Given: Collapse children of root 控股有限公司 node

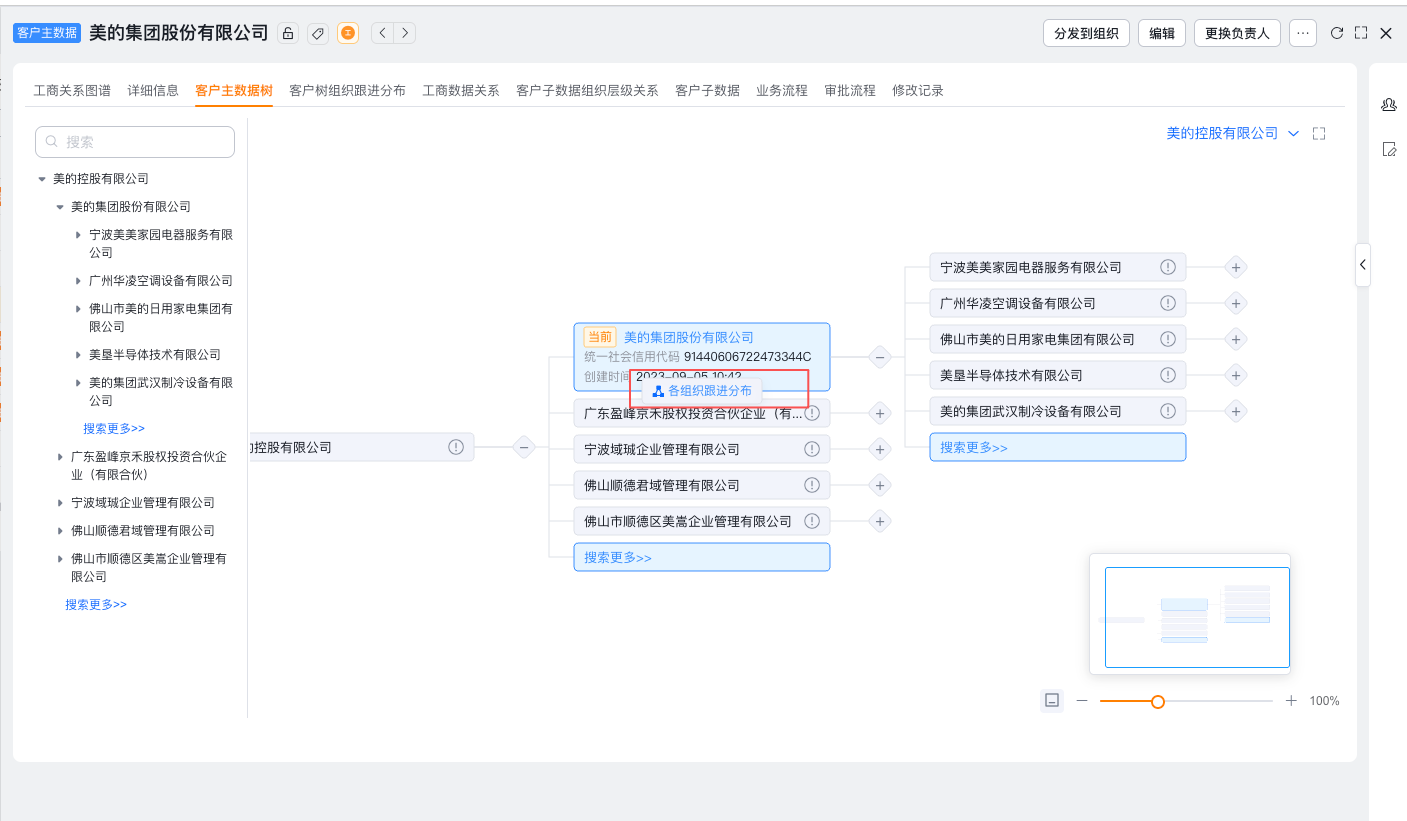Looking at the screenshot, I should pyautogui.click(x=524, y=447).
